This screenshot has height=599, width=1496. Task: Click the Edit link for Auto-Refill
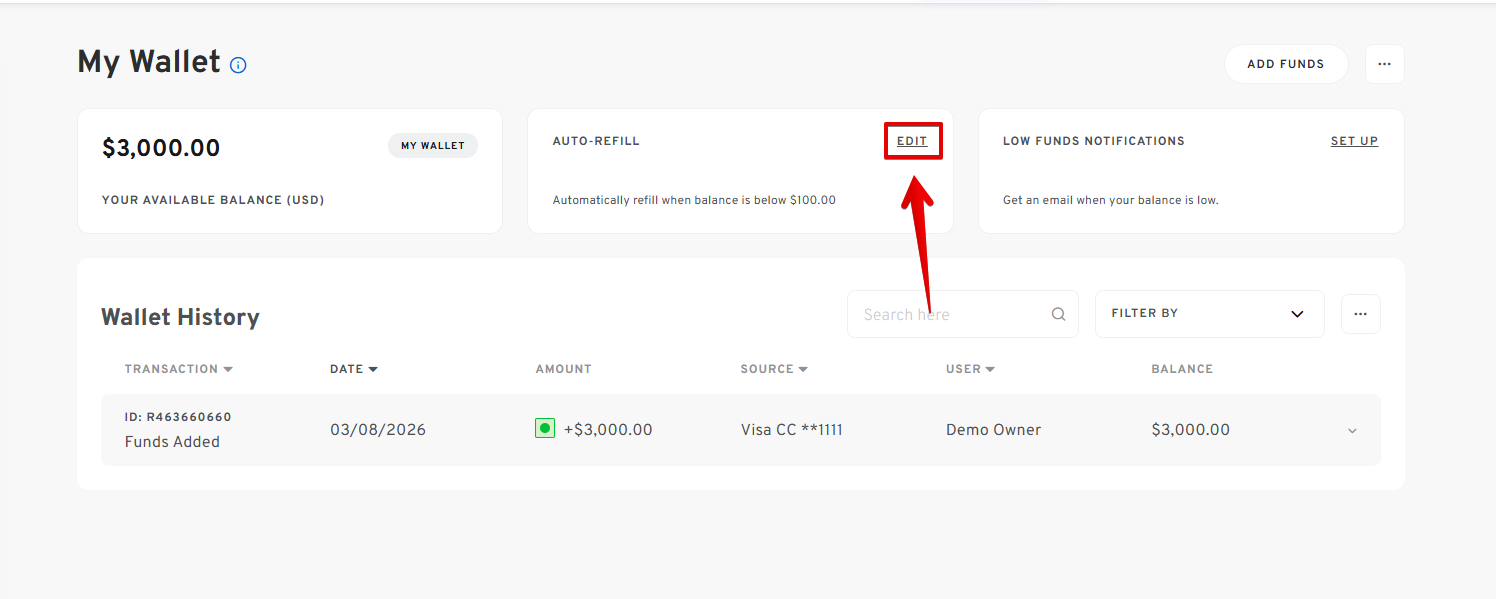click(912, 141)
